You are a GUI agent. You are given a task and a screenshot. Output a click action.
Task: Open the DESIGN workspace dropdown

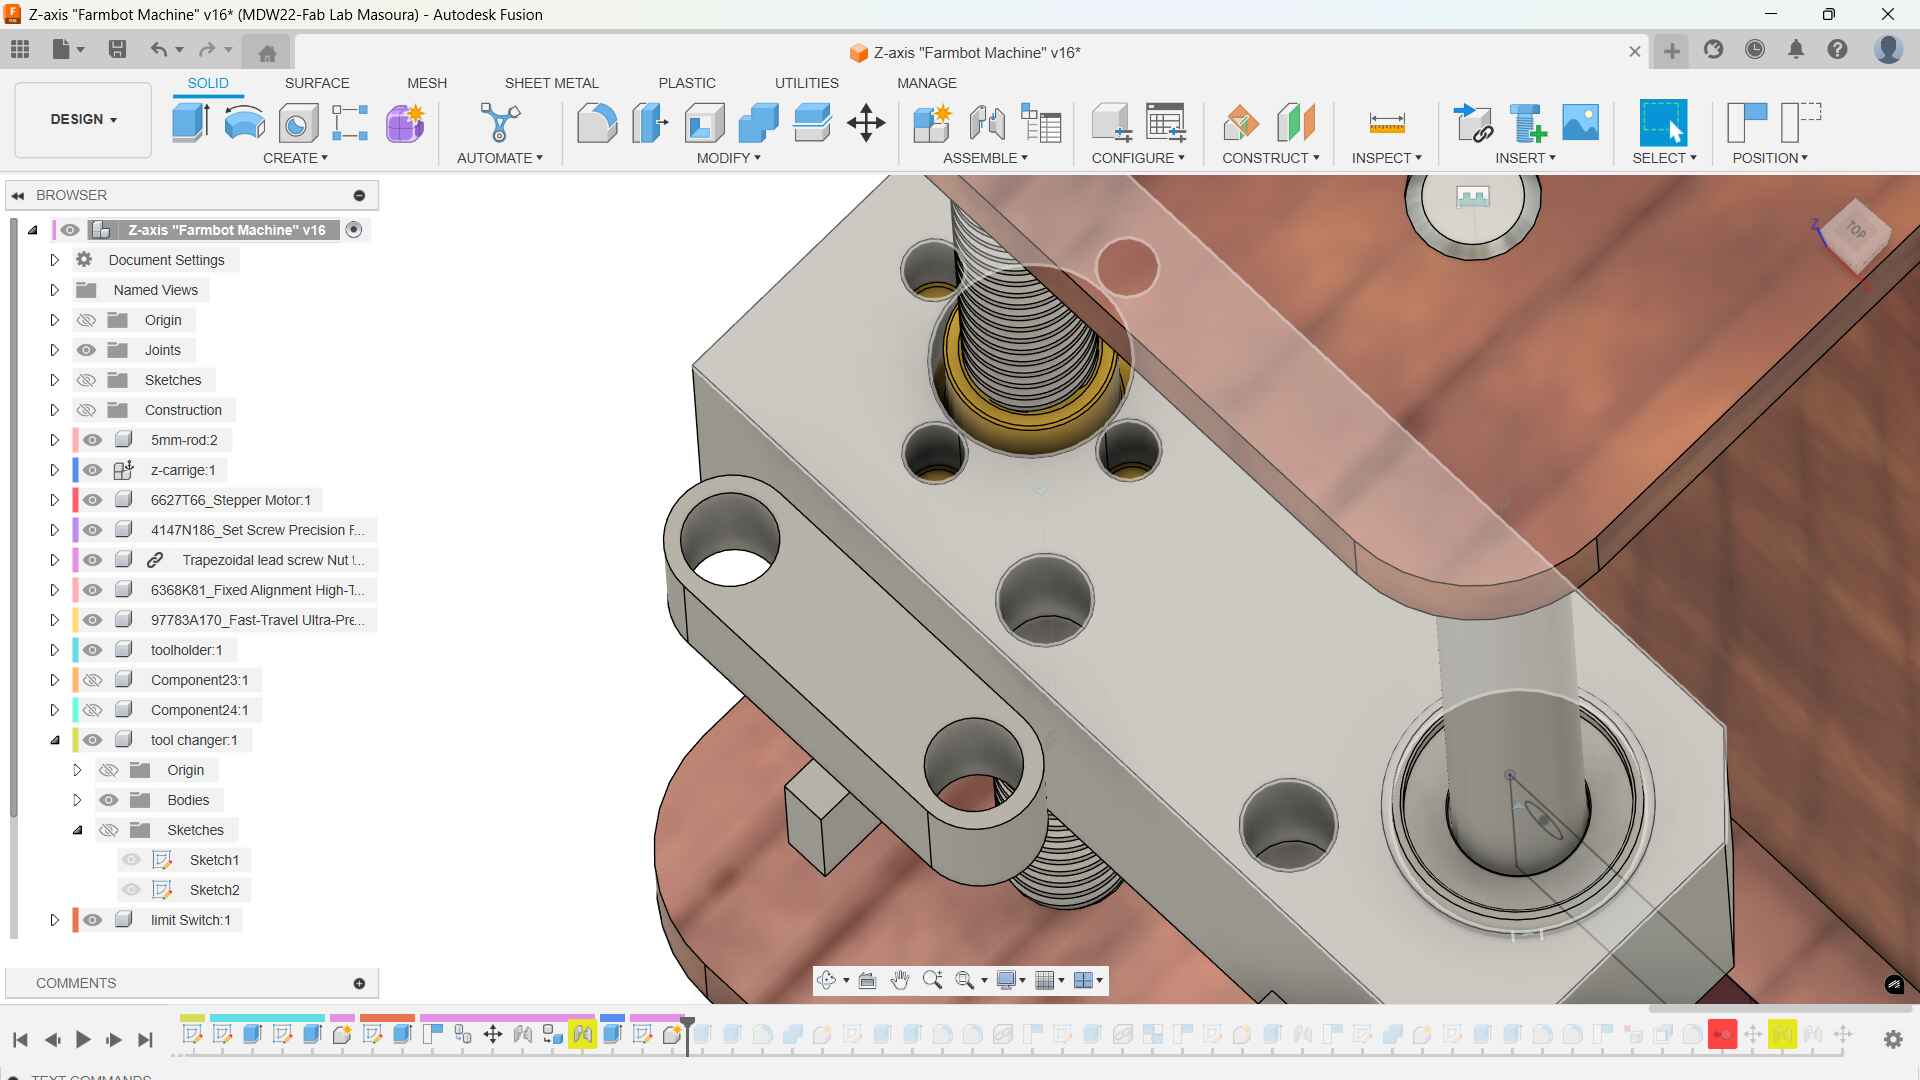click(x=83, y=119)
